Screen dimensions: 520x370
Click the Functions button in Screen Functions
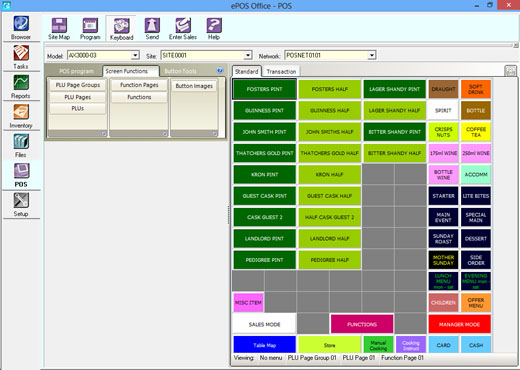139,97
